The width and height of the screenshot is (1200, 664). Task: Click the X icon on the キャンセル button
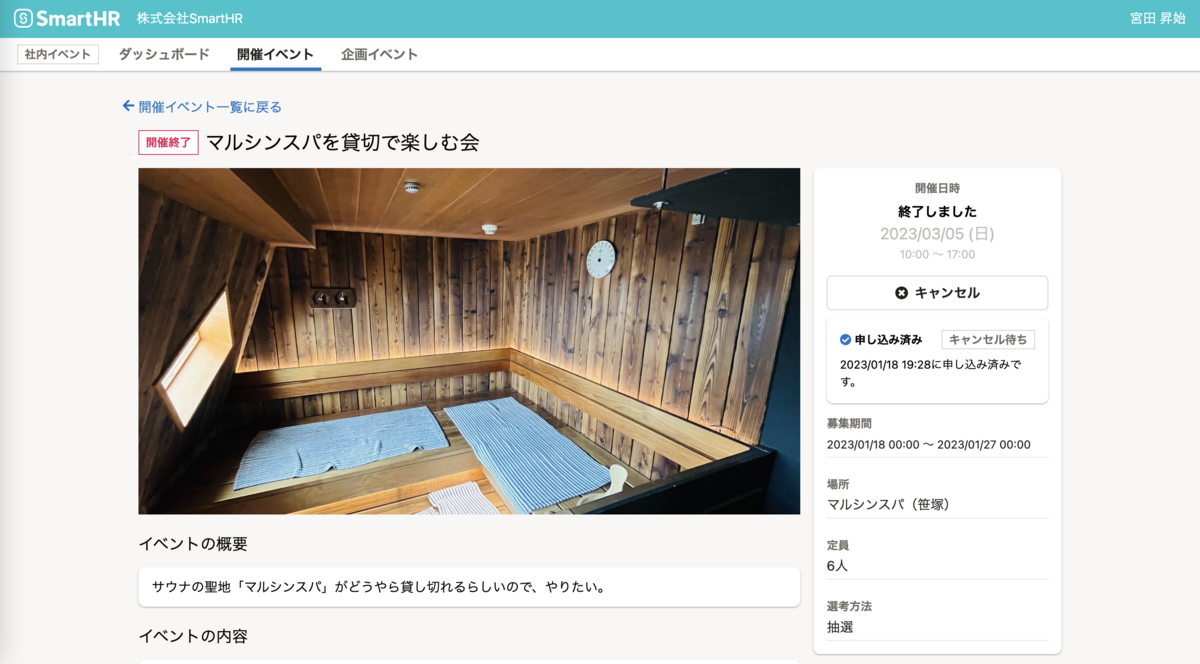pos(901,293)
